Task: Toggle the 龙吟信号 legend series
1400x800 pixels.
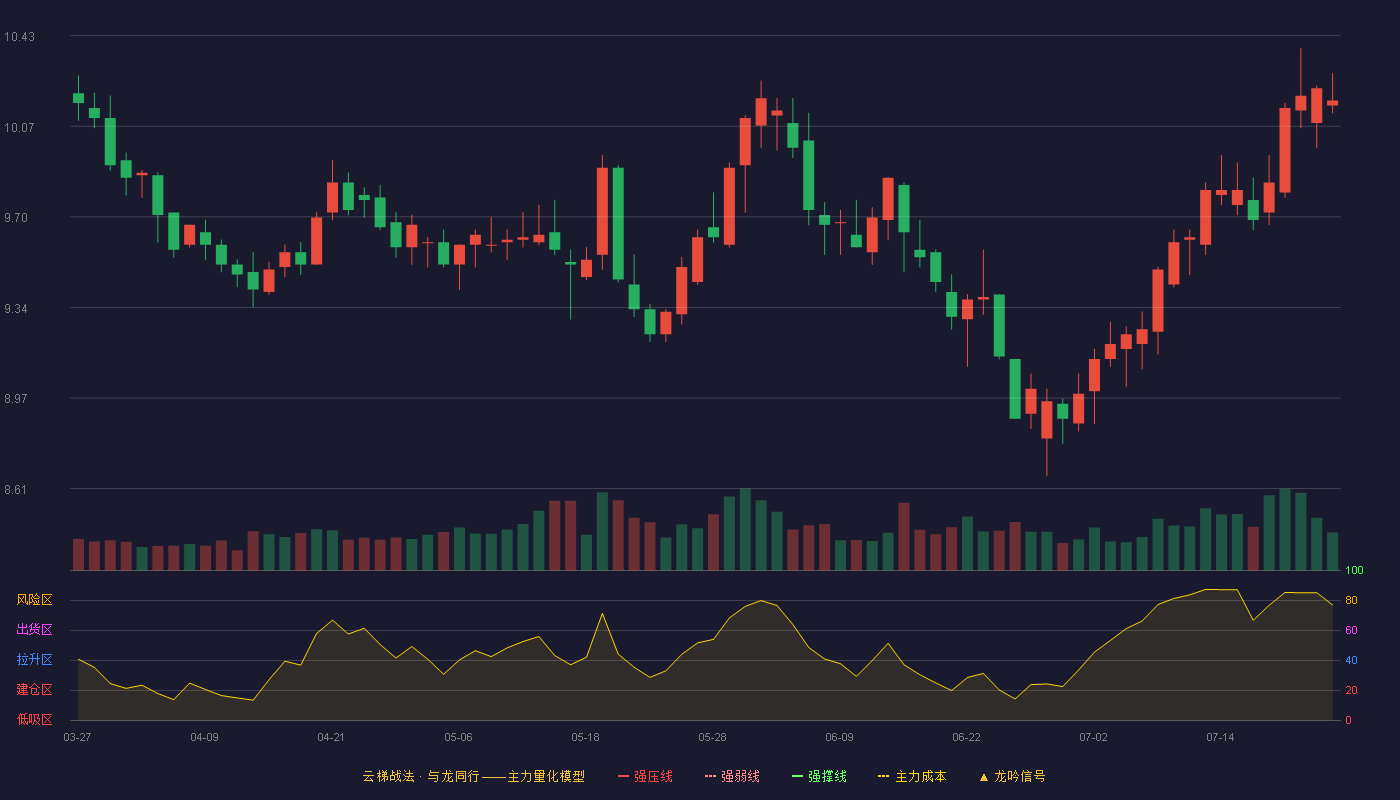Action: pos(1012,776)
